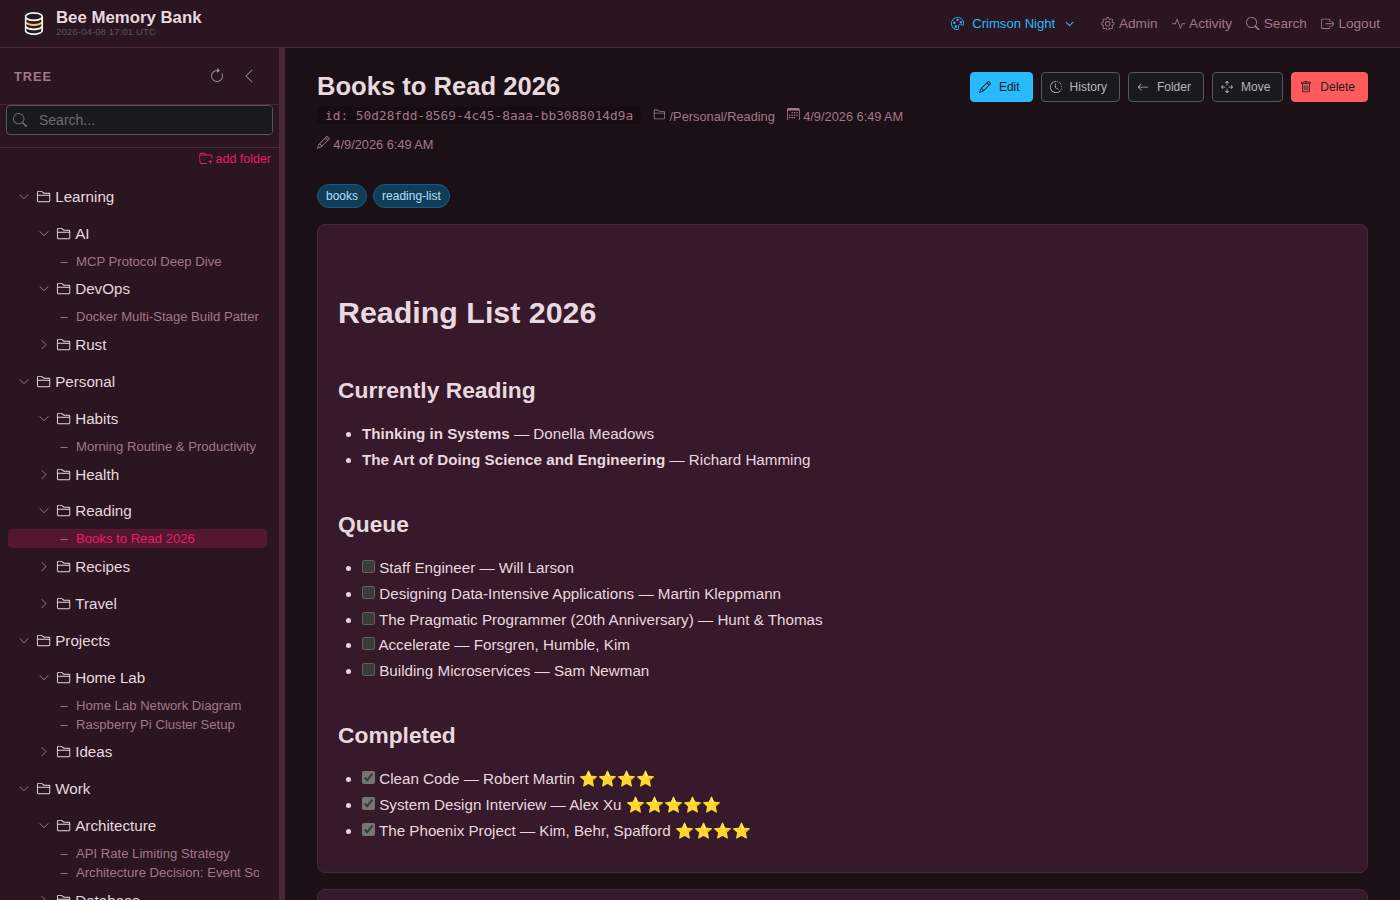Expand the Recipes folder chevron

pyautogui.click(x=44, y=567)
